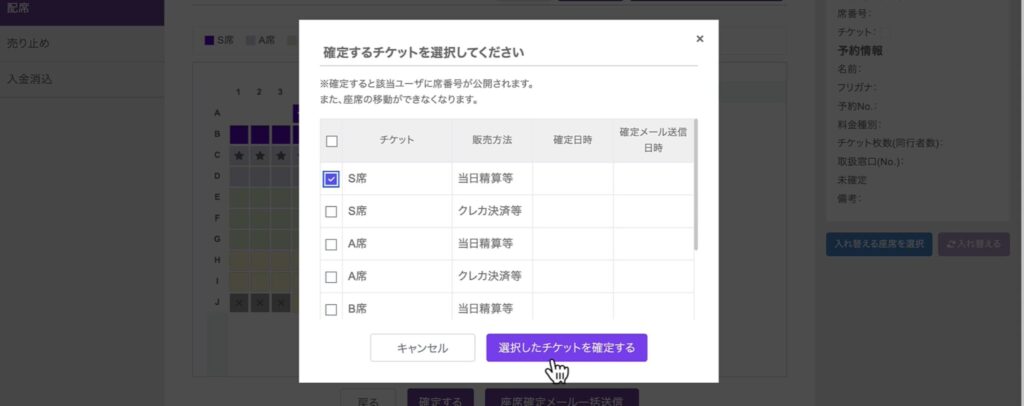Enable the A席 クレカ決済等 checkbox
Viewport: 1024px width, 406px height.
[x=331, y=276]
